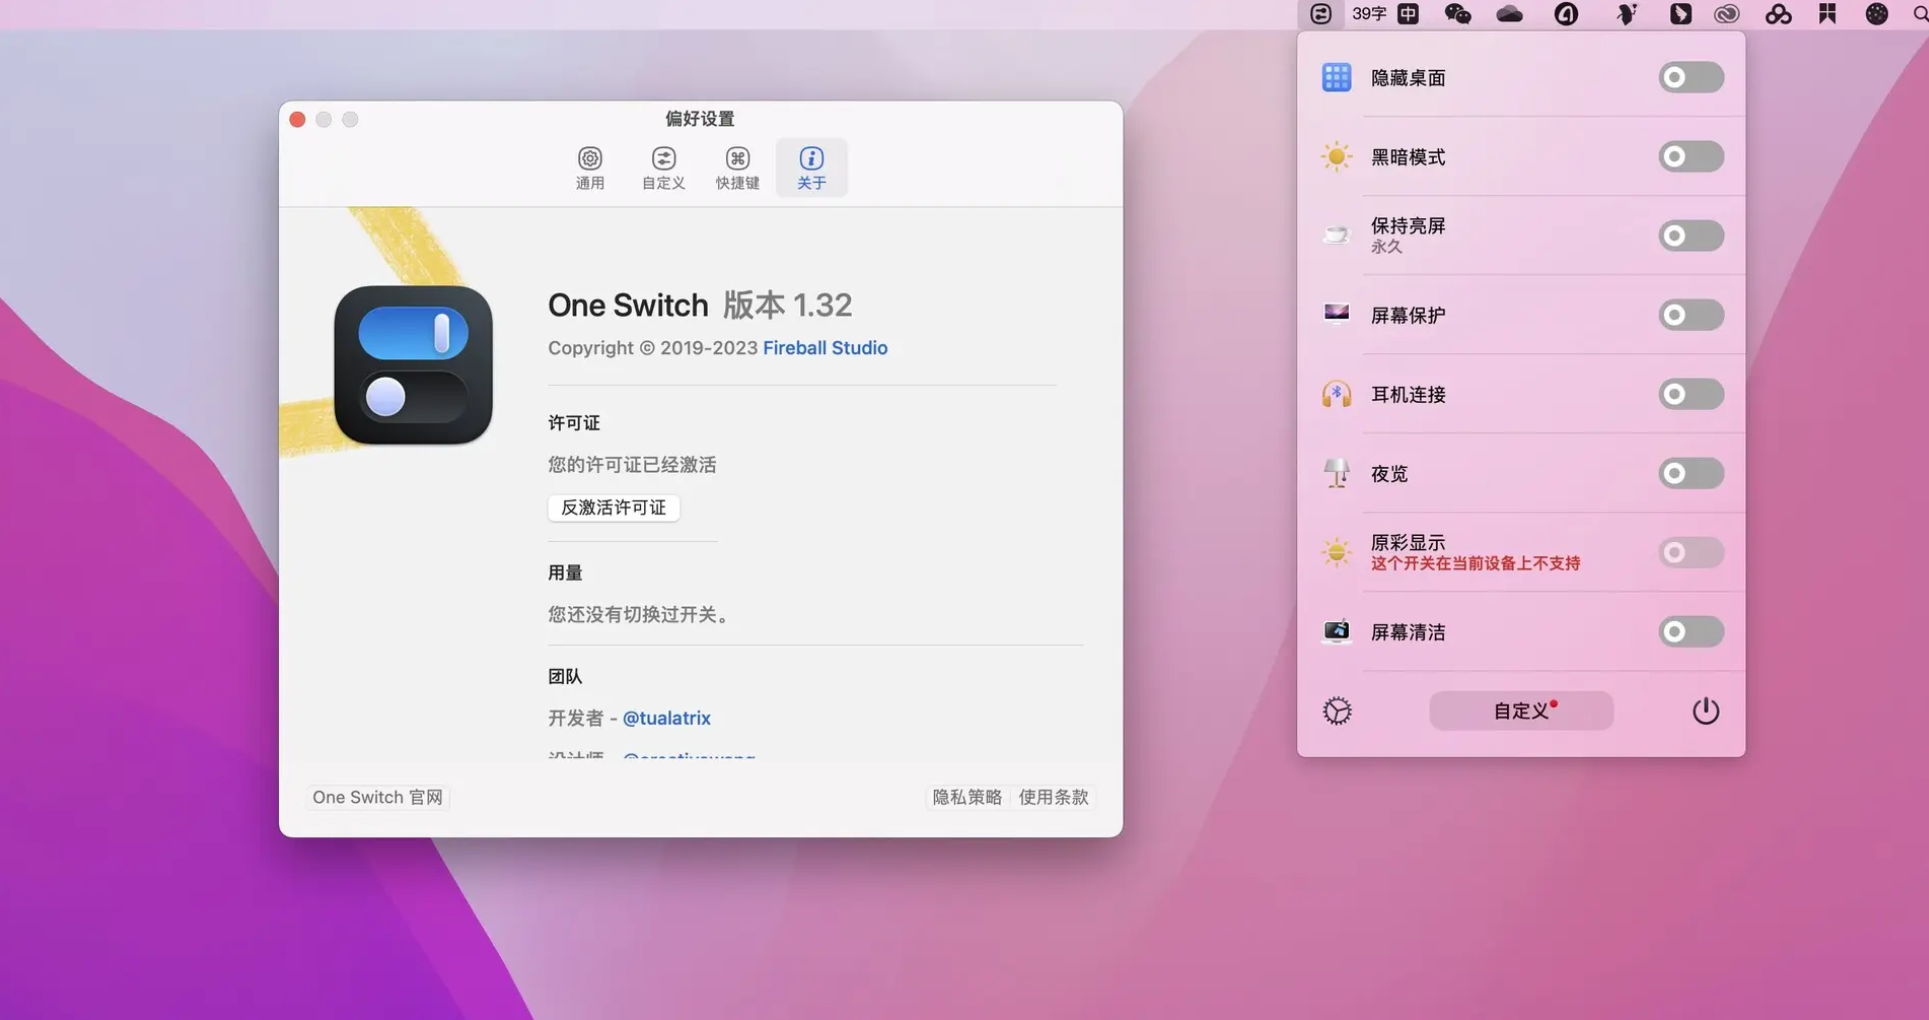1929x1020 pixels.
Task: Open the 快捷键 preferences tab
Action: point(737,166)
